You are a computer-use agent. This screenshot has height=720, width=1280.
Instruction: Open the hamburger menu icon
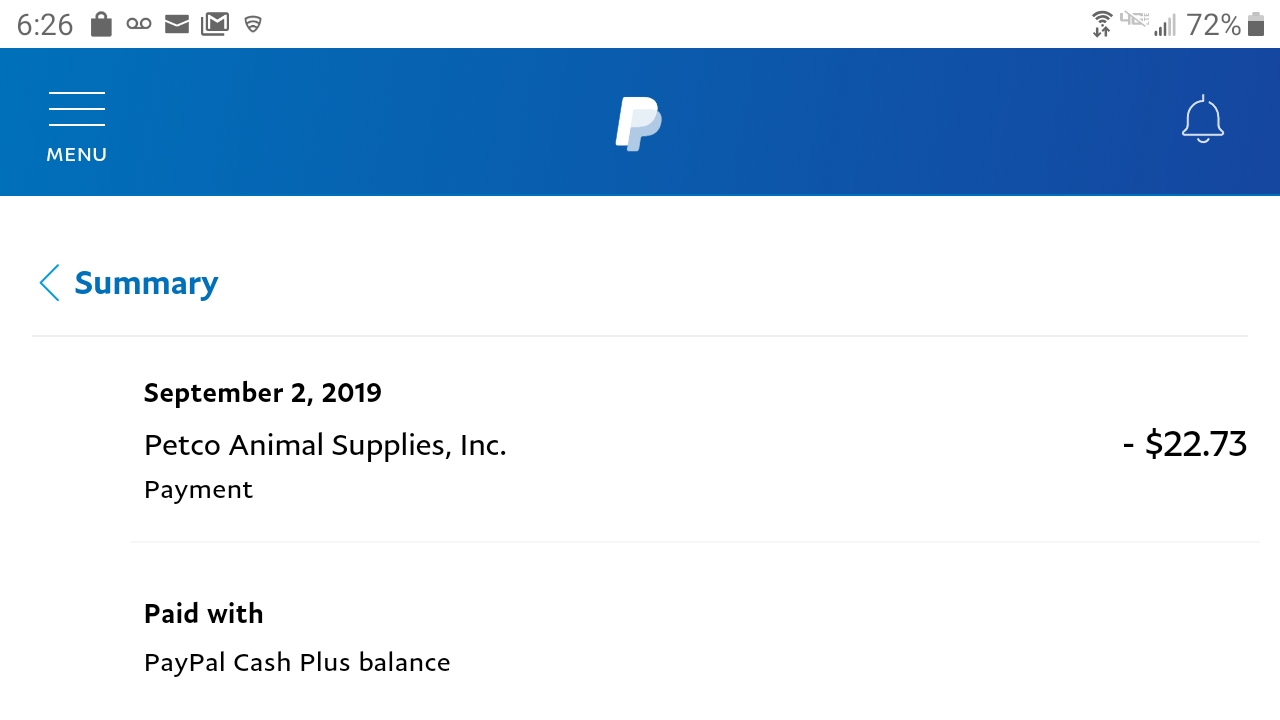point(77,109)
